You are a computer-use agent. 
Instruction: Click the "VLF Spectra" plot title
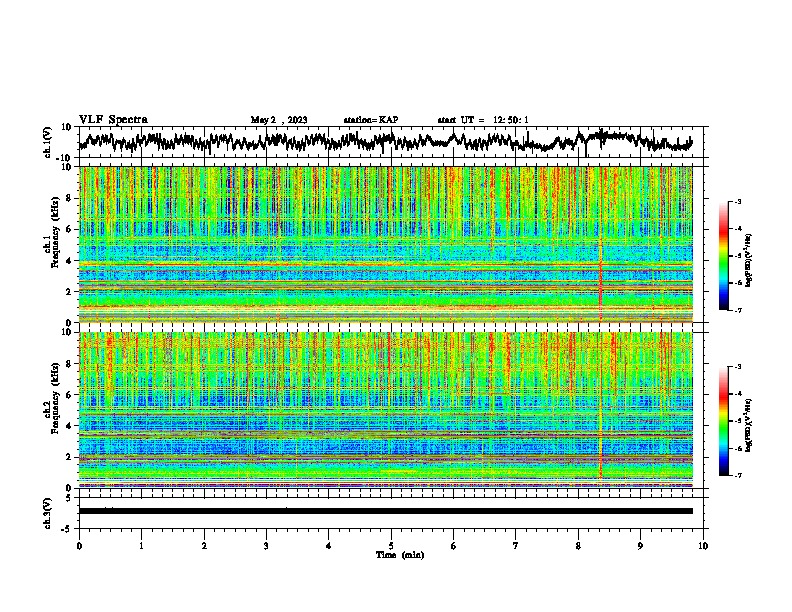click(x=113, y=120)
